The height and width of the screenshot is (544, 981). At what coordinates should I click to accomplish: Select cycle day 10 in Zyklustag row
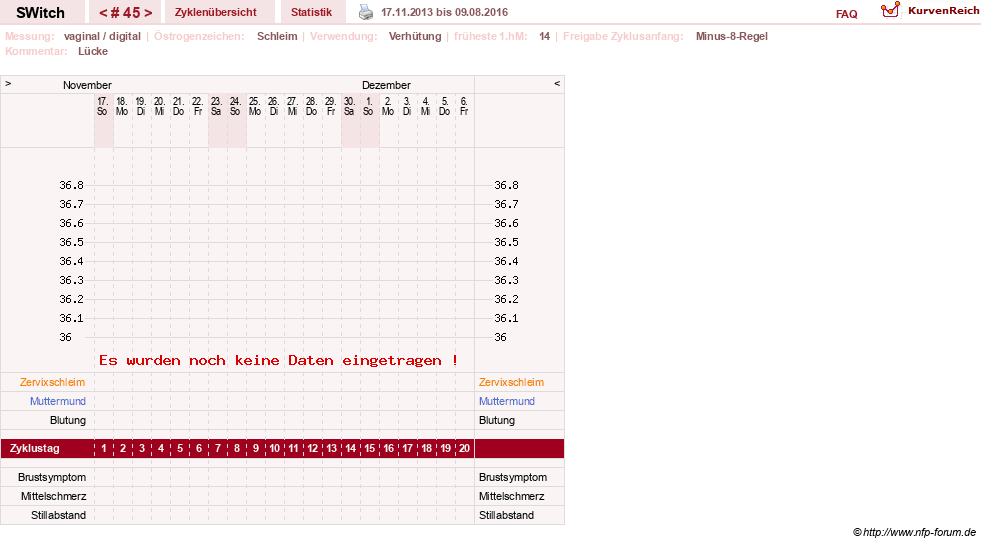[275, 448]
